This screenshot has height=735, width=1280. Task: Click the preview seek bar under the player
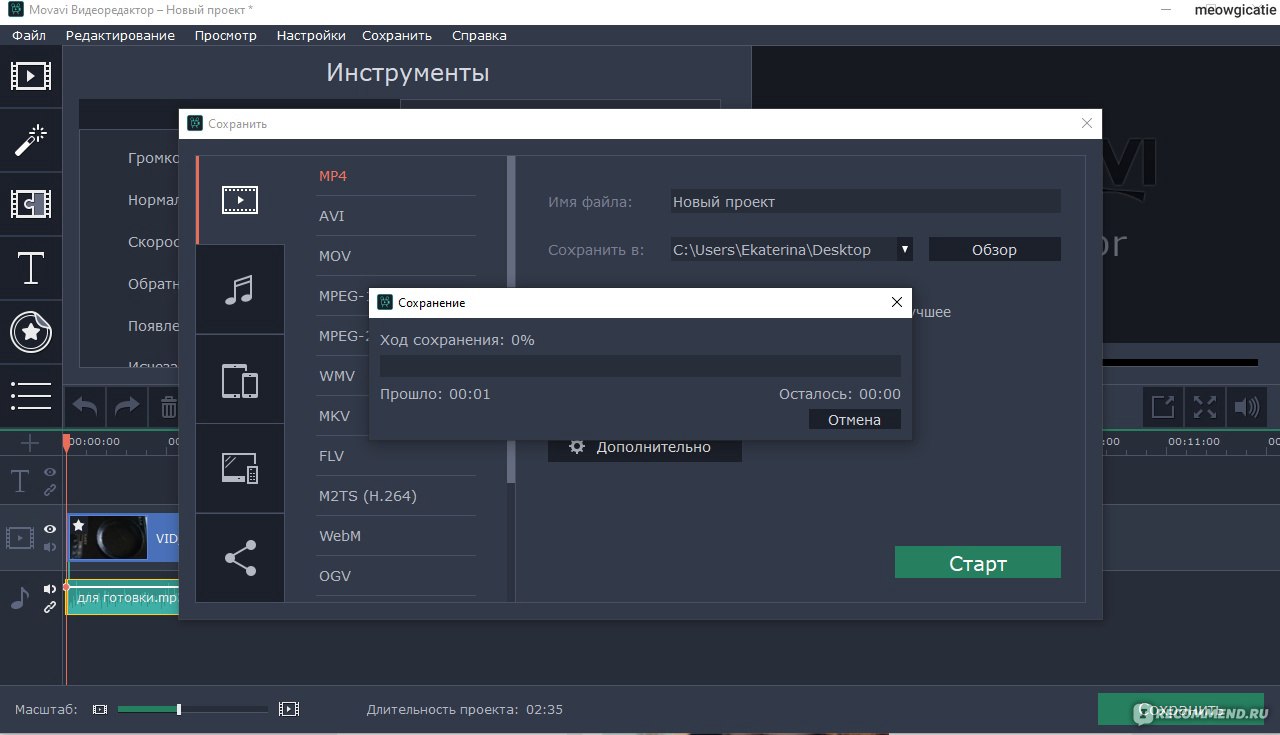coord(1178,362)
